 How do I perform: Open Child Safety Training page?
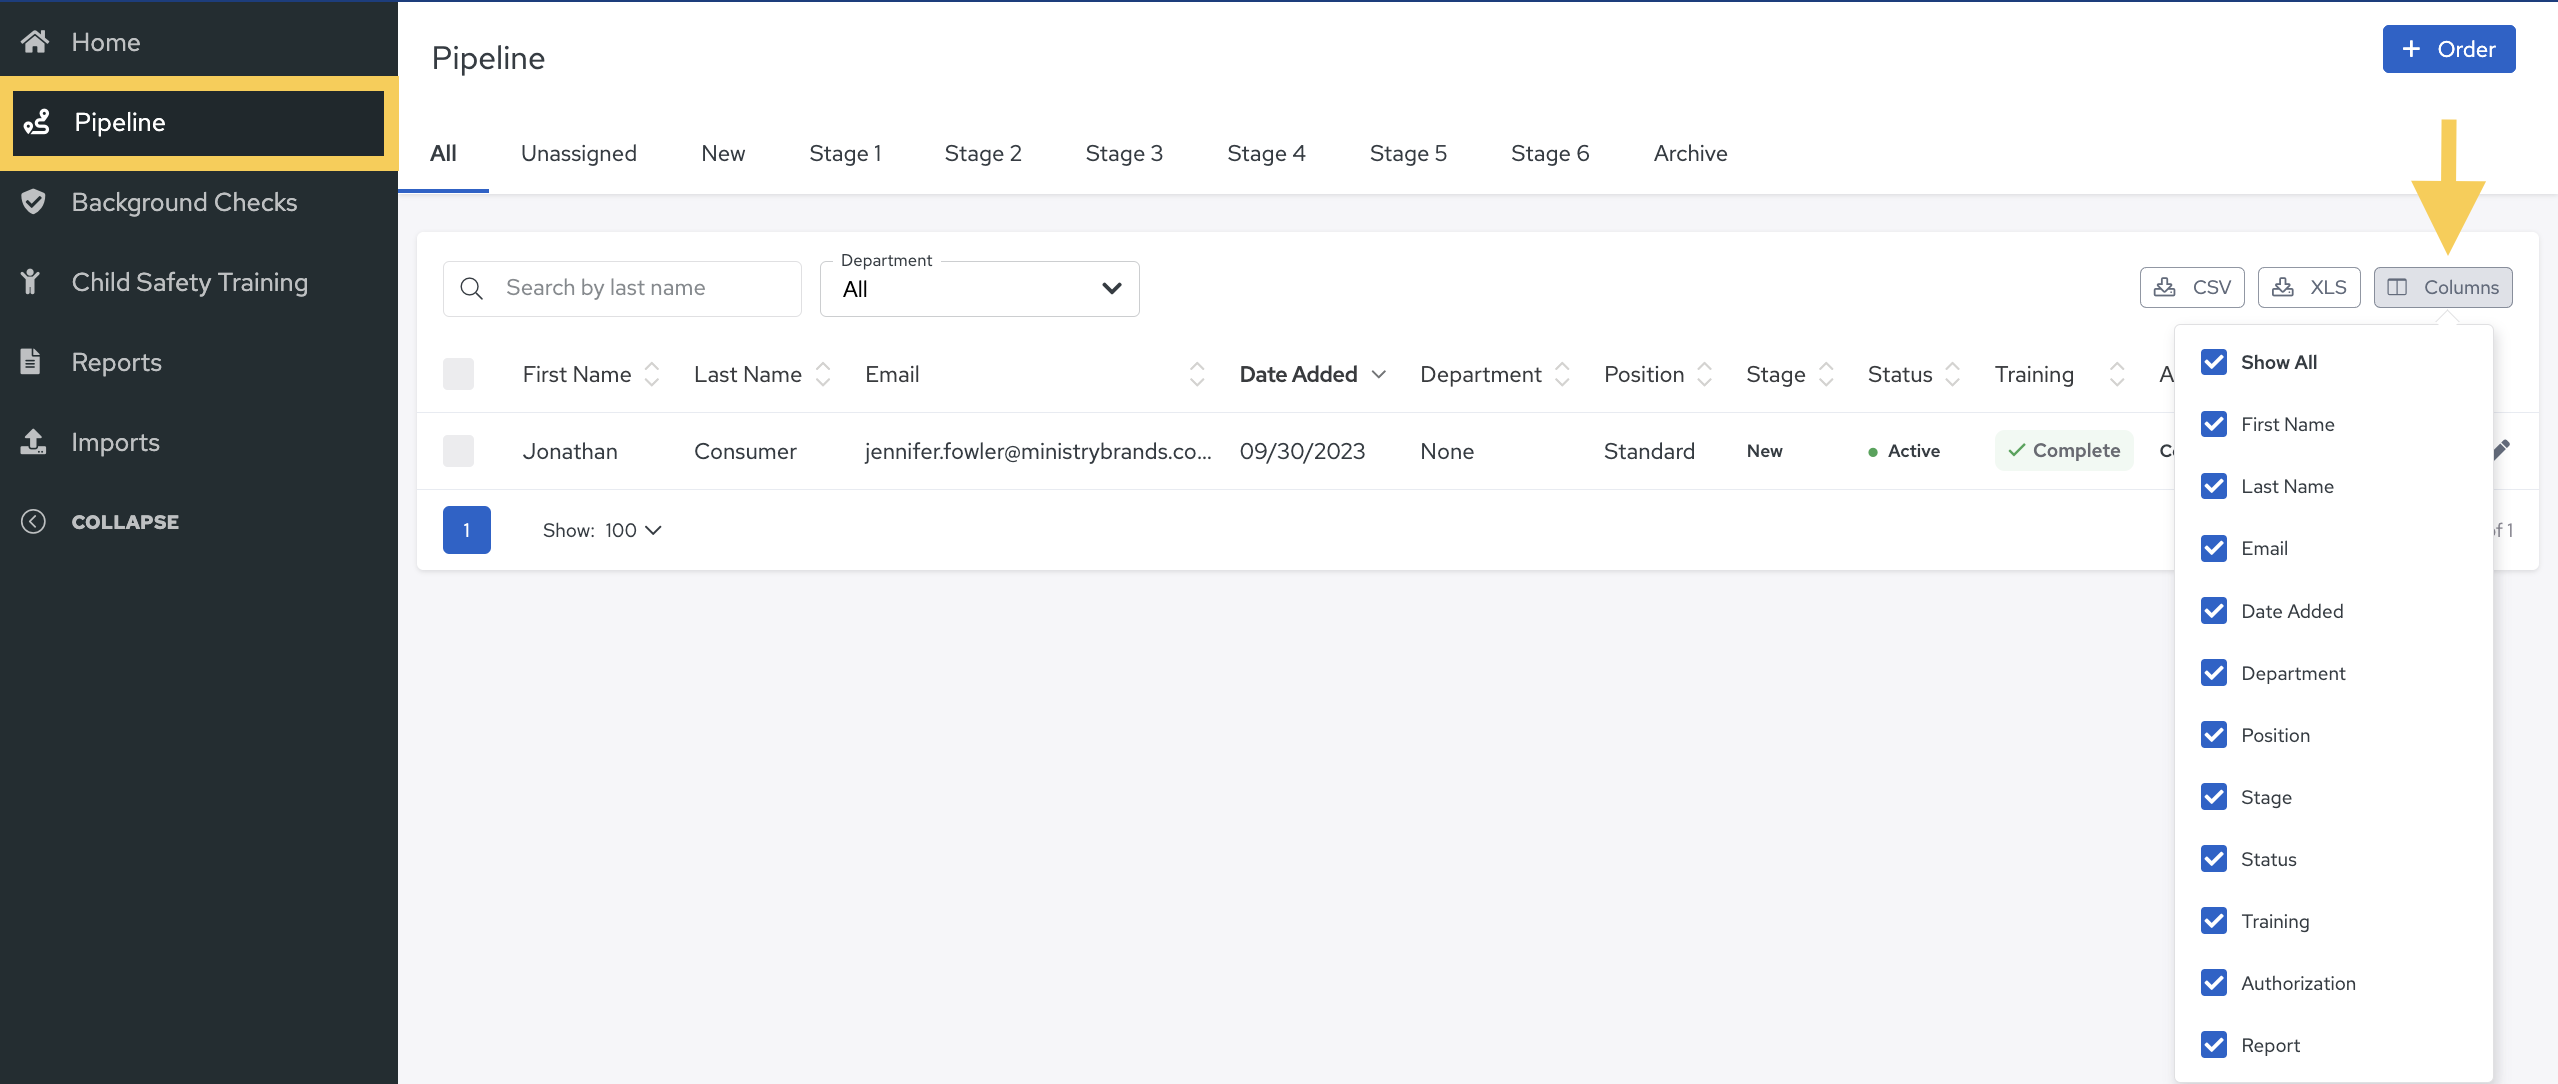tap(190, 282)
